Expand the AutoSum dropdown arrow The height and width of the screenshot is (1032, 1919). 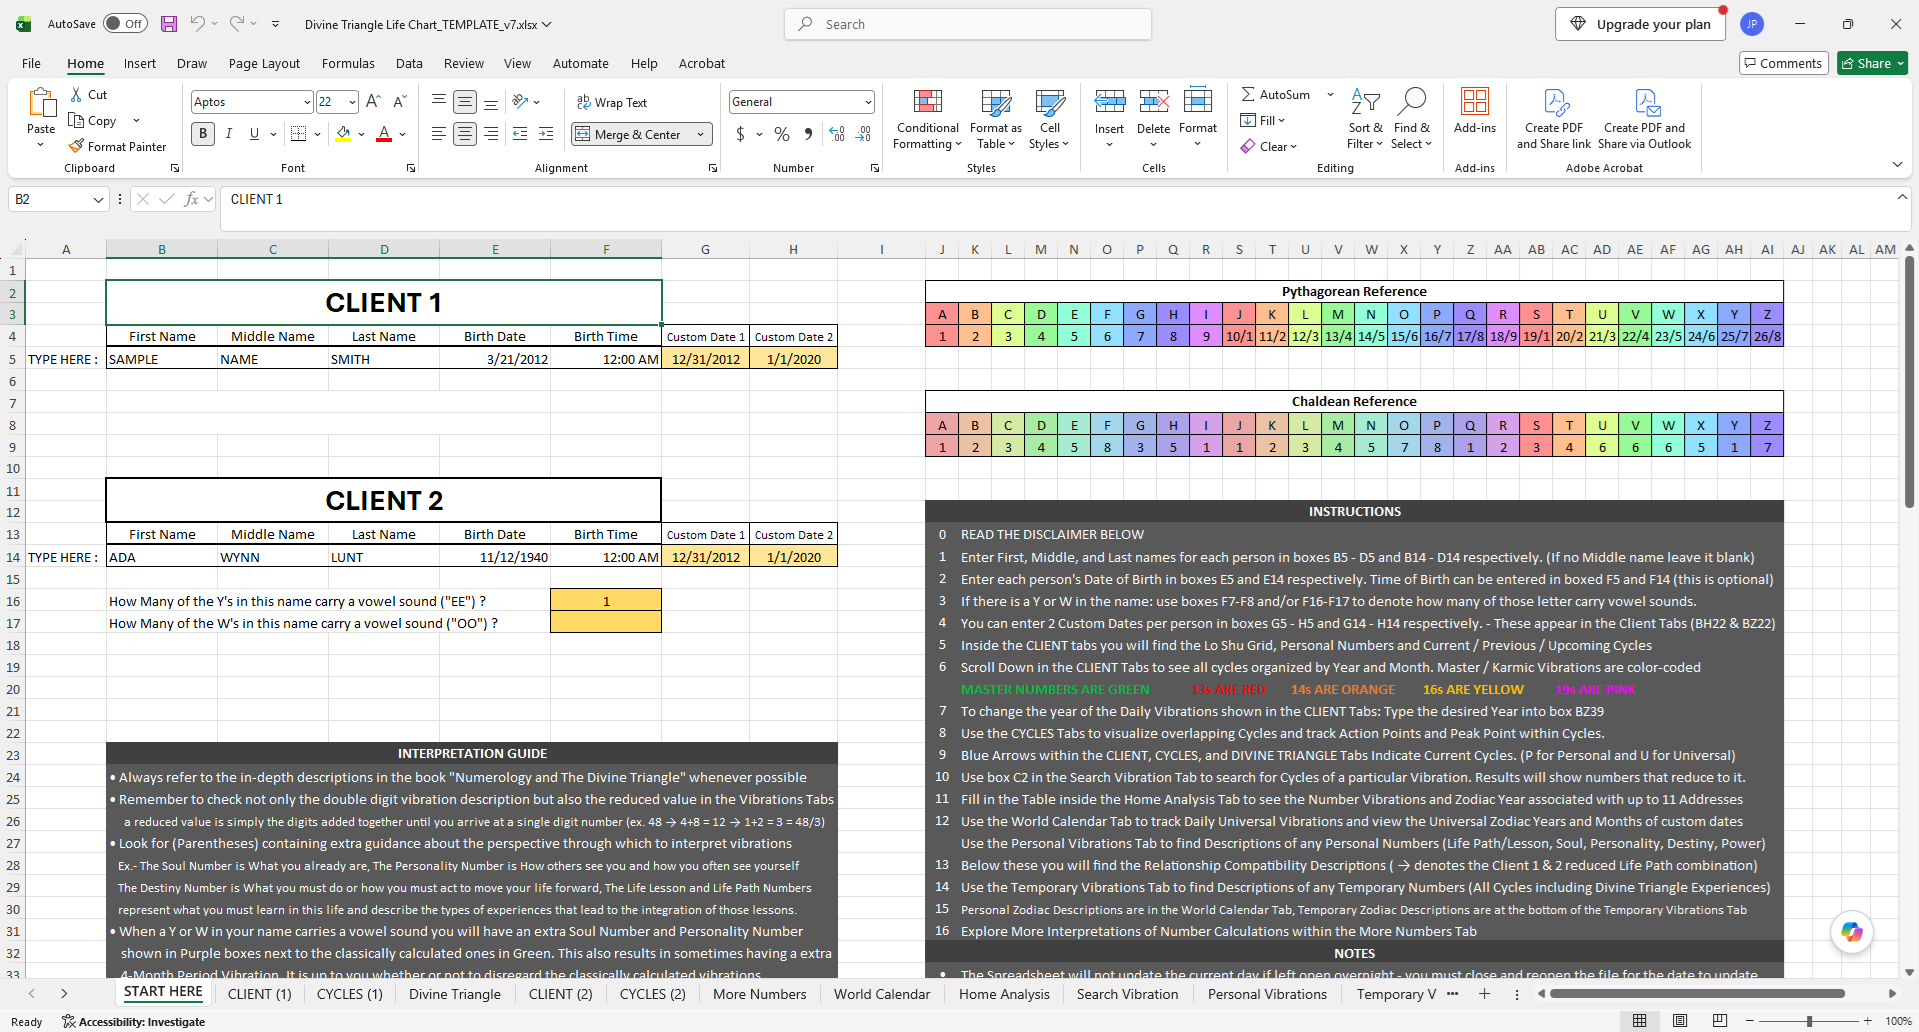click(x=1330, y=94)
